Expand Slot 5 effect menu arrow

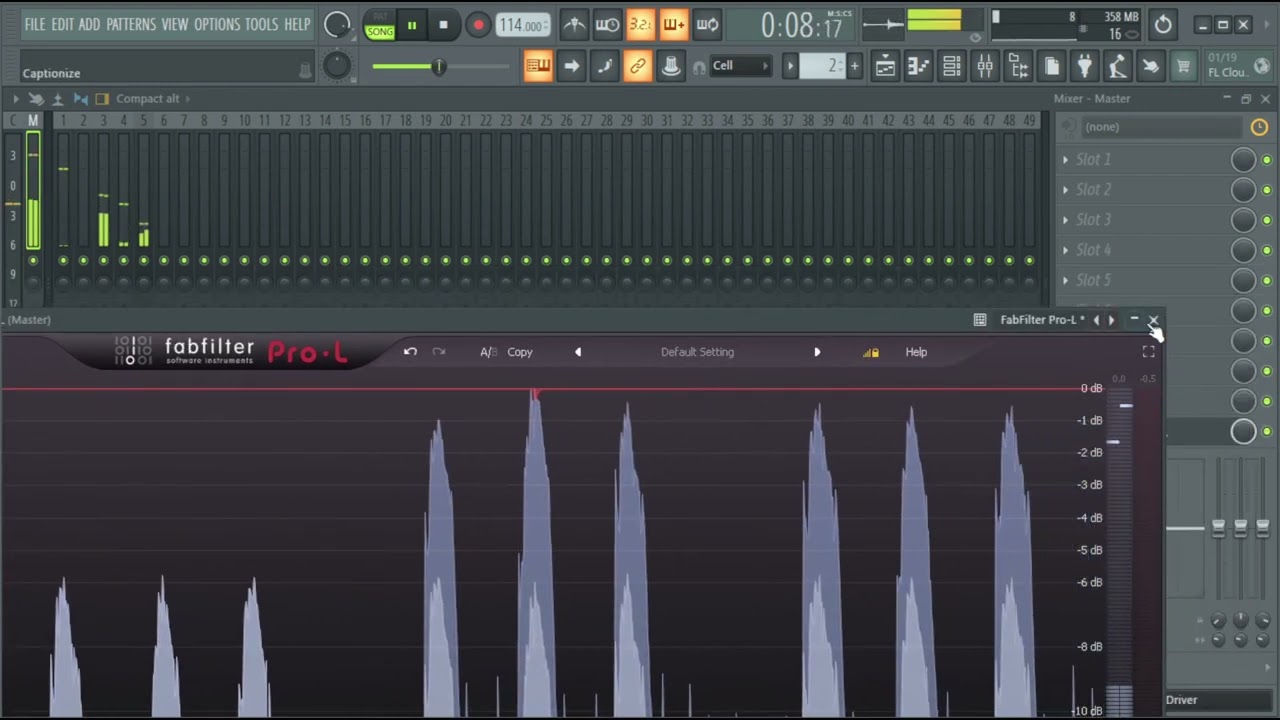[1065, 281]
